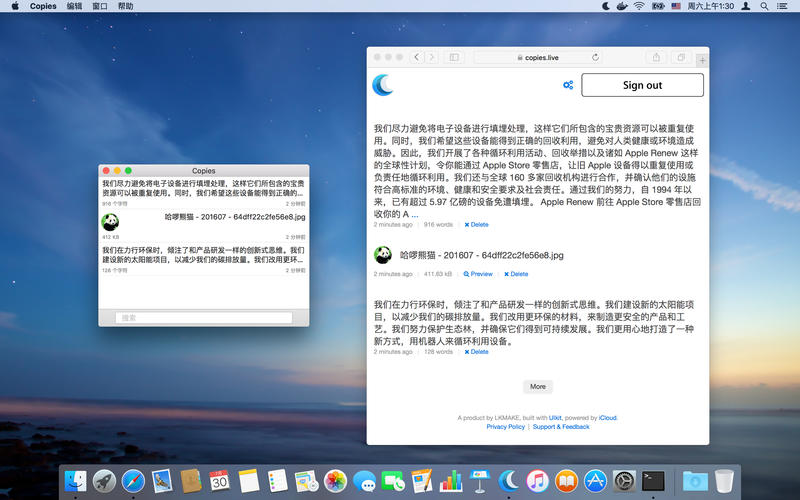Click the copies.live address bar
This screenshot has height=500, width=800.
coord(538,57)
